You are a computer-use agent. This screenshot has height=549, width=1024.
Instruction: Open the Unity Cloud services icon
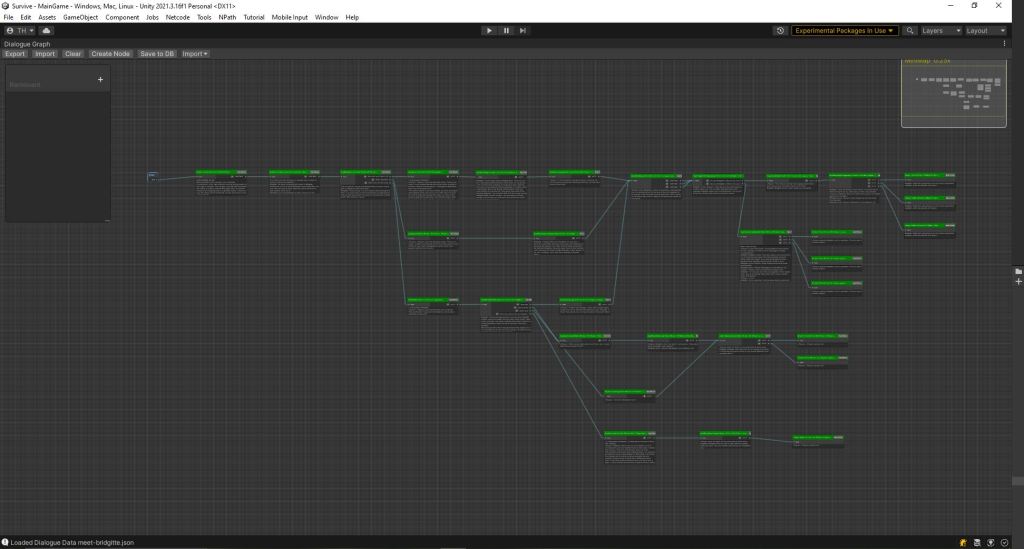pos(46,31)
